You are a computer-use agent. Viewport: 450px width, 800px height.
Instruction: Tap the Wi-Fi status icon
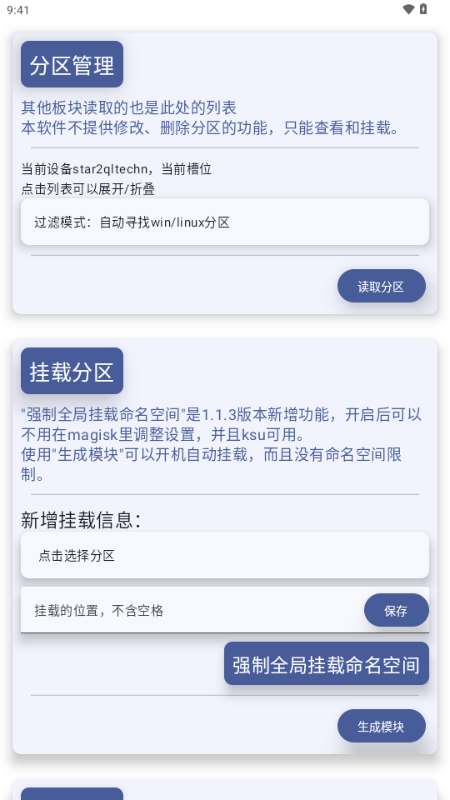pos(408,9)
